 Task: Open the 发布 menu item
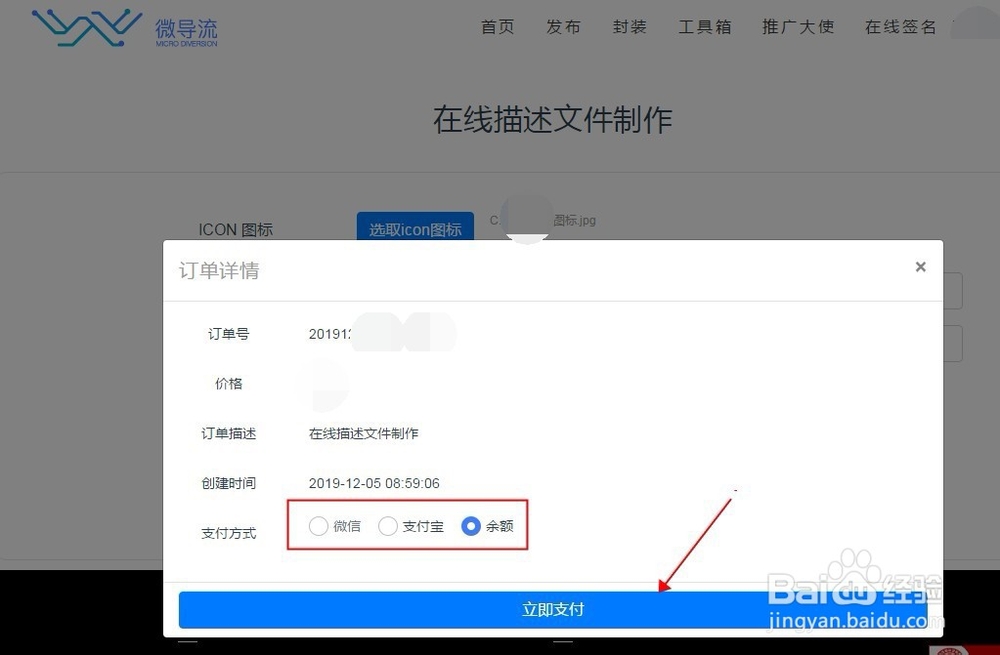coord(563,27)
